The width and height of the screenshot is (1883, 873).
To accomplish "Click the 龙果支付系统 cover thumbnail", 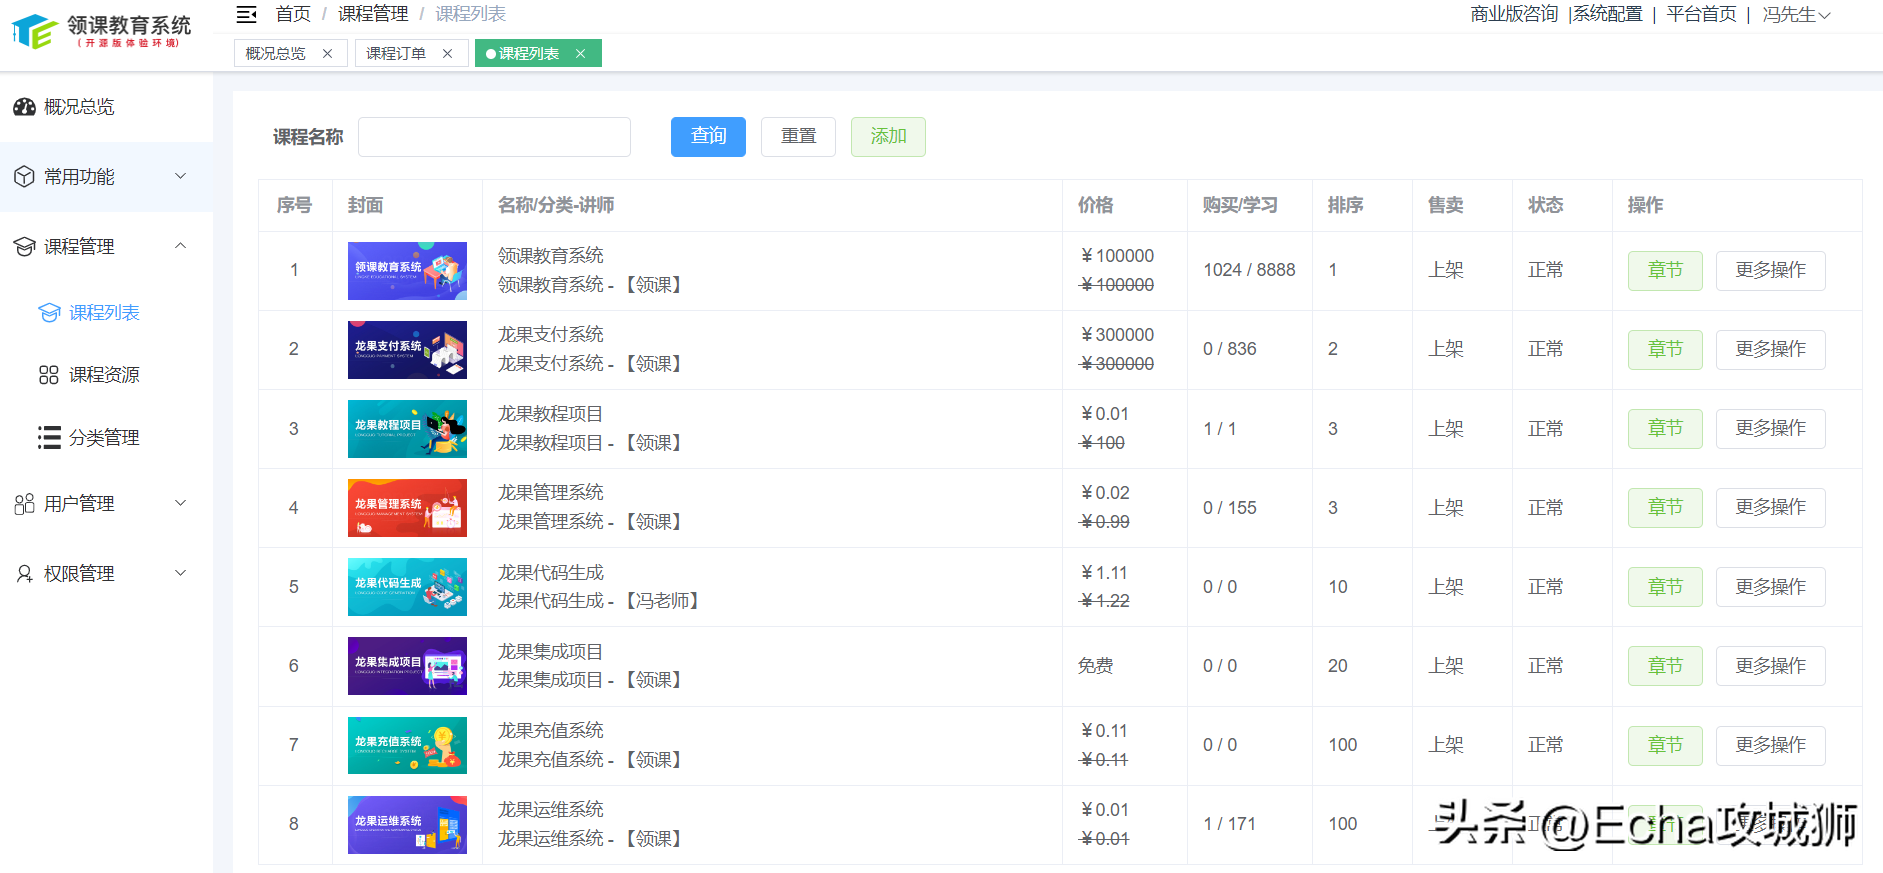I will tap(407, 350).
